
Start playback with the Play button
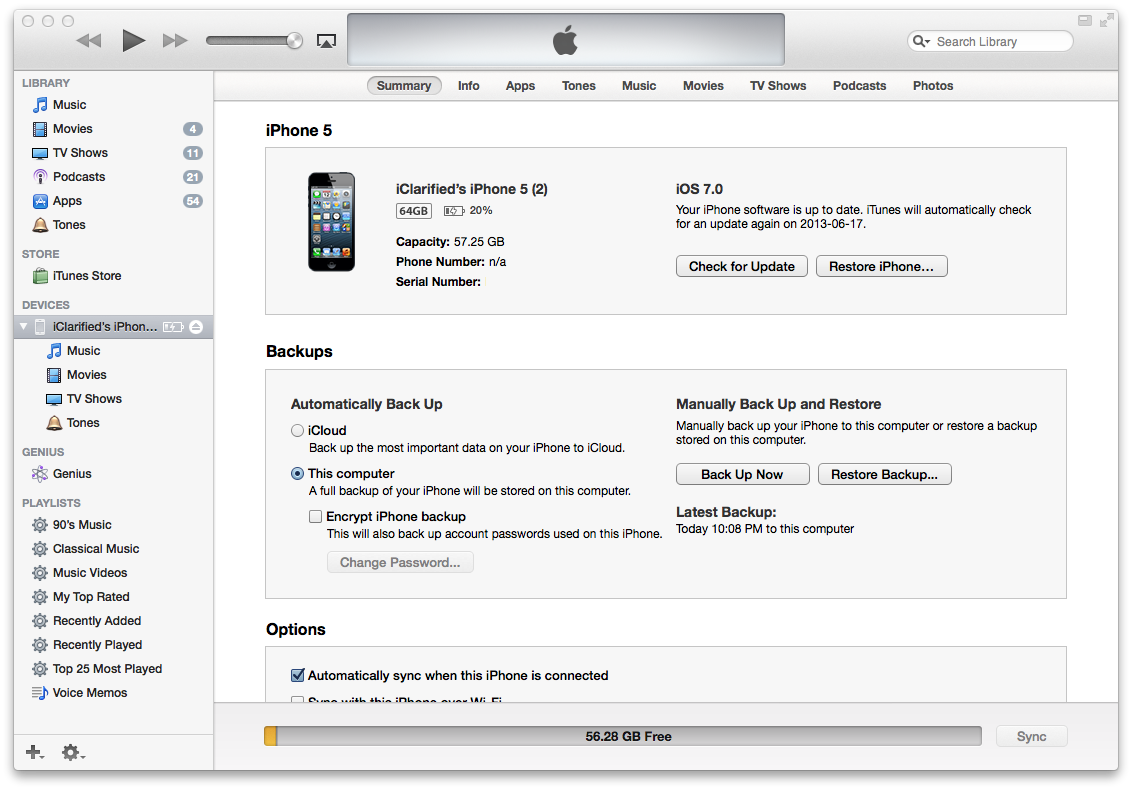pyautogui.click(x=134, y=40)
